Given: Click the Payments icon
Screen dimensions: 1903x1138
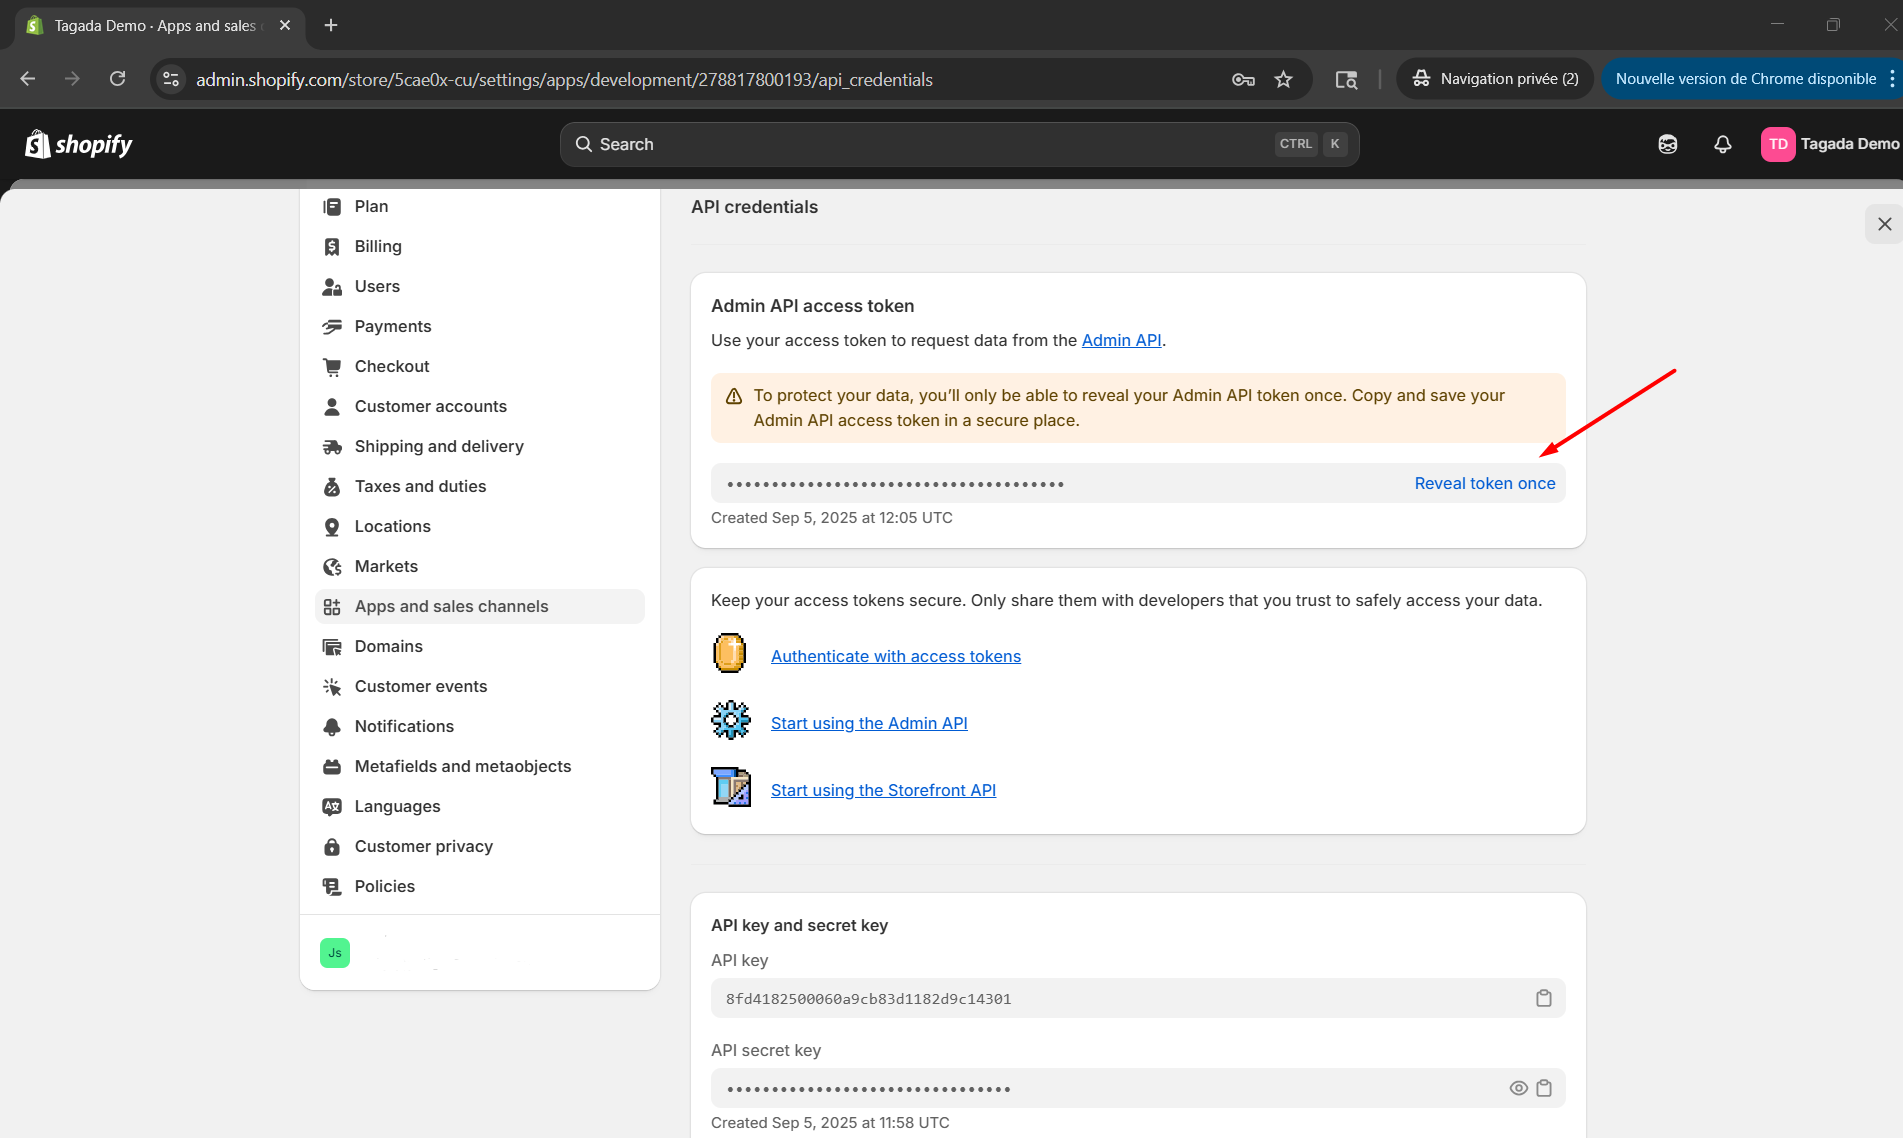Looking at the screenshot, I should coord(332,326).
